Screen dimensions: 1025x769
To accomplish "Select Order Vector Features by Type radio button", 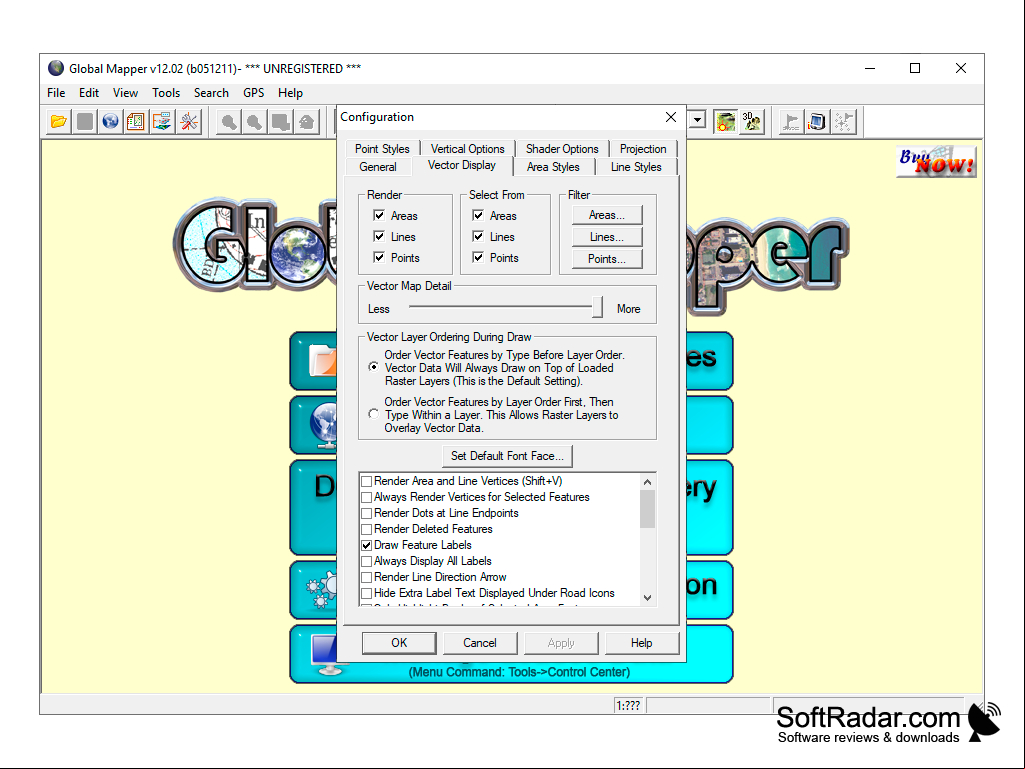I will tap(373, 367).
